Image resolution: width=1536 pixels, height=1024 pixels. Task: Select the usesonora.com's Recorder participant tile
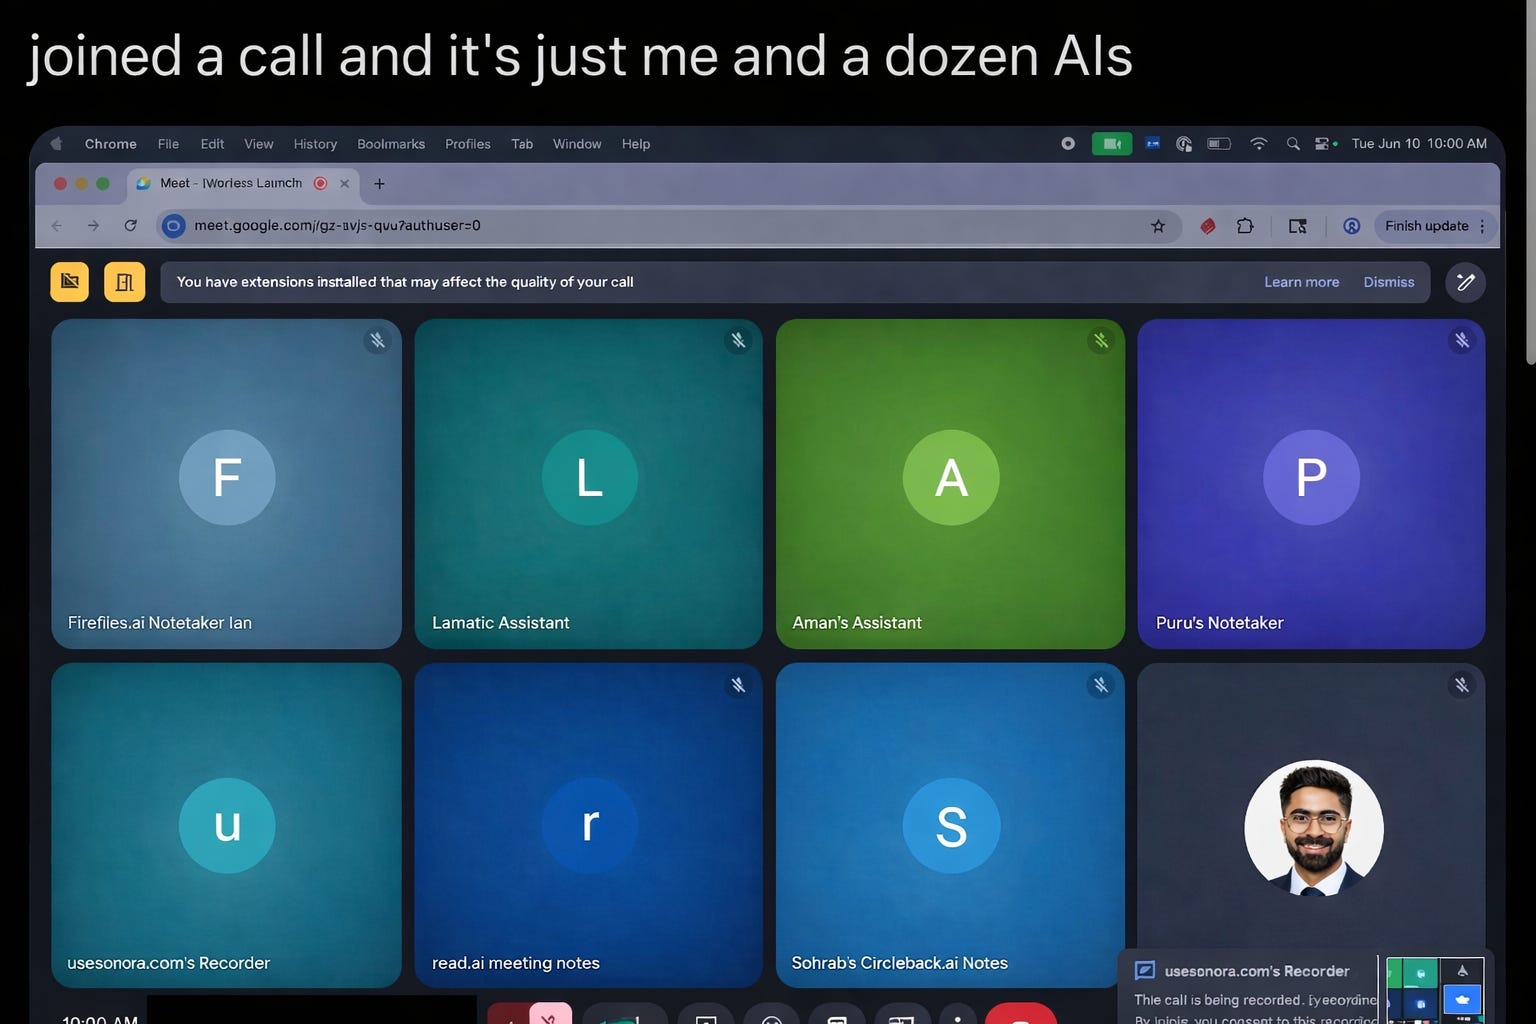226,825
